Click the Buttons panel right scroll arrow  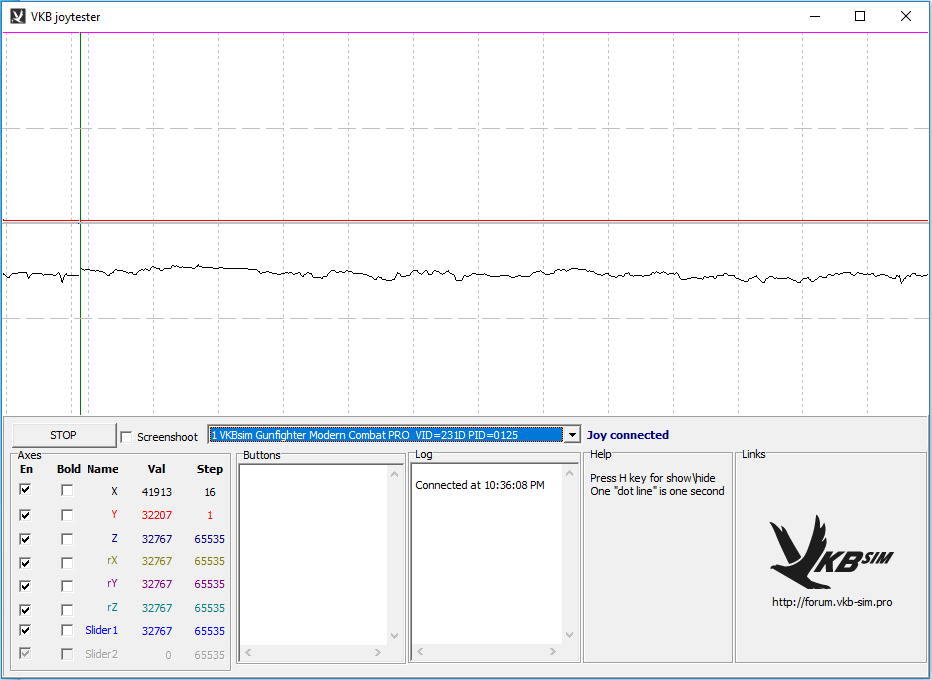378,653
